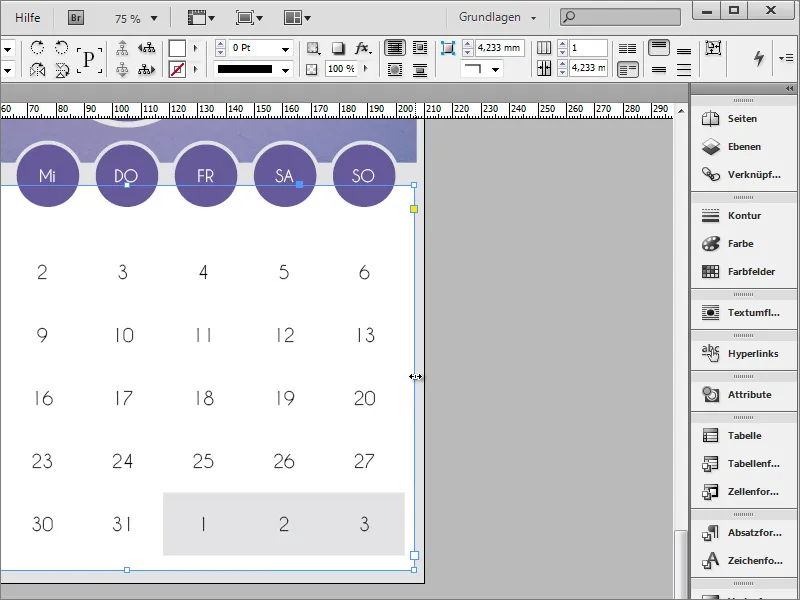Click the fill color swatch
The width and height of the screenshot is (800, 600).
click(x=178, y=48)
